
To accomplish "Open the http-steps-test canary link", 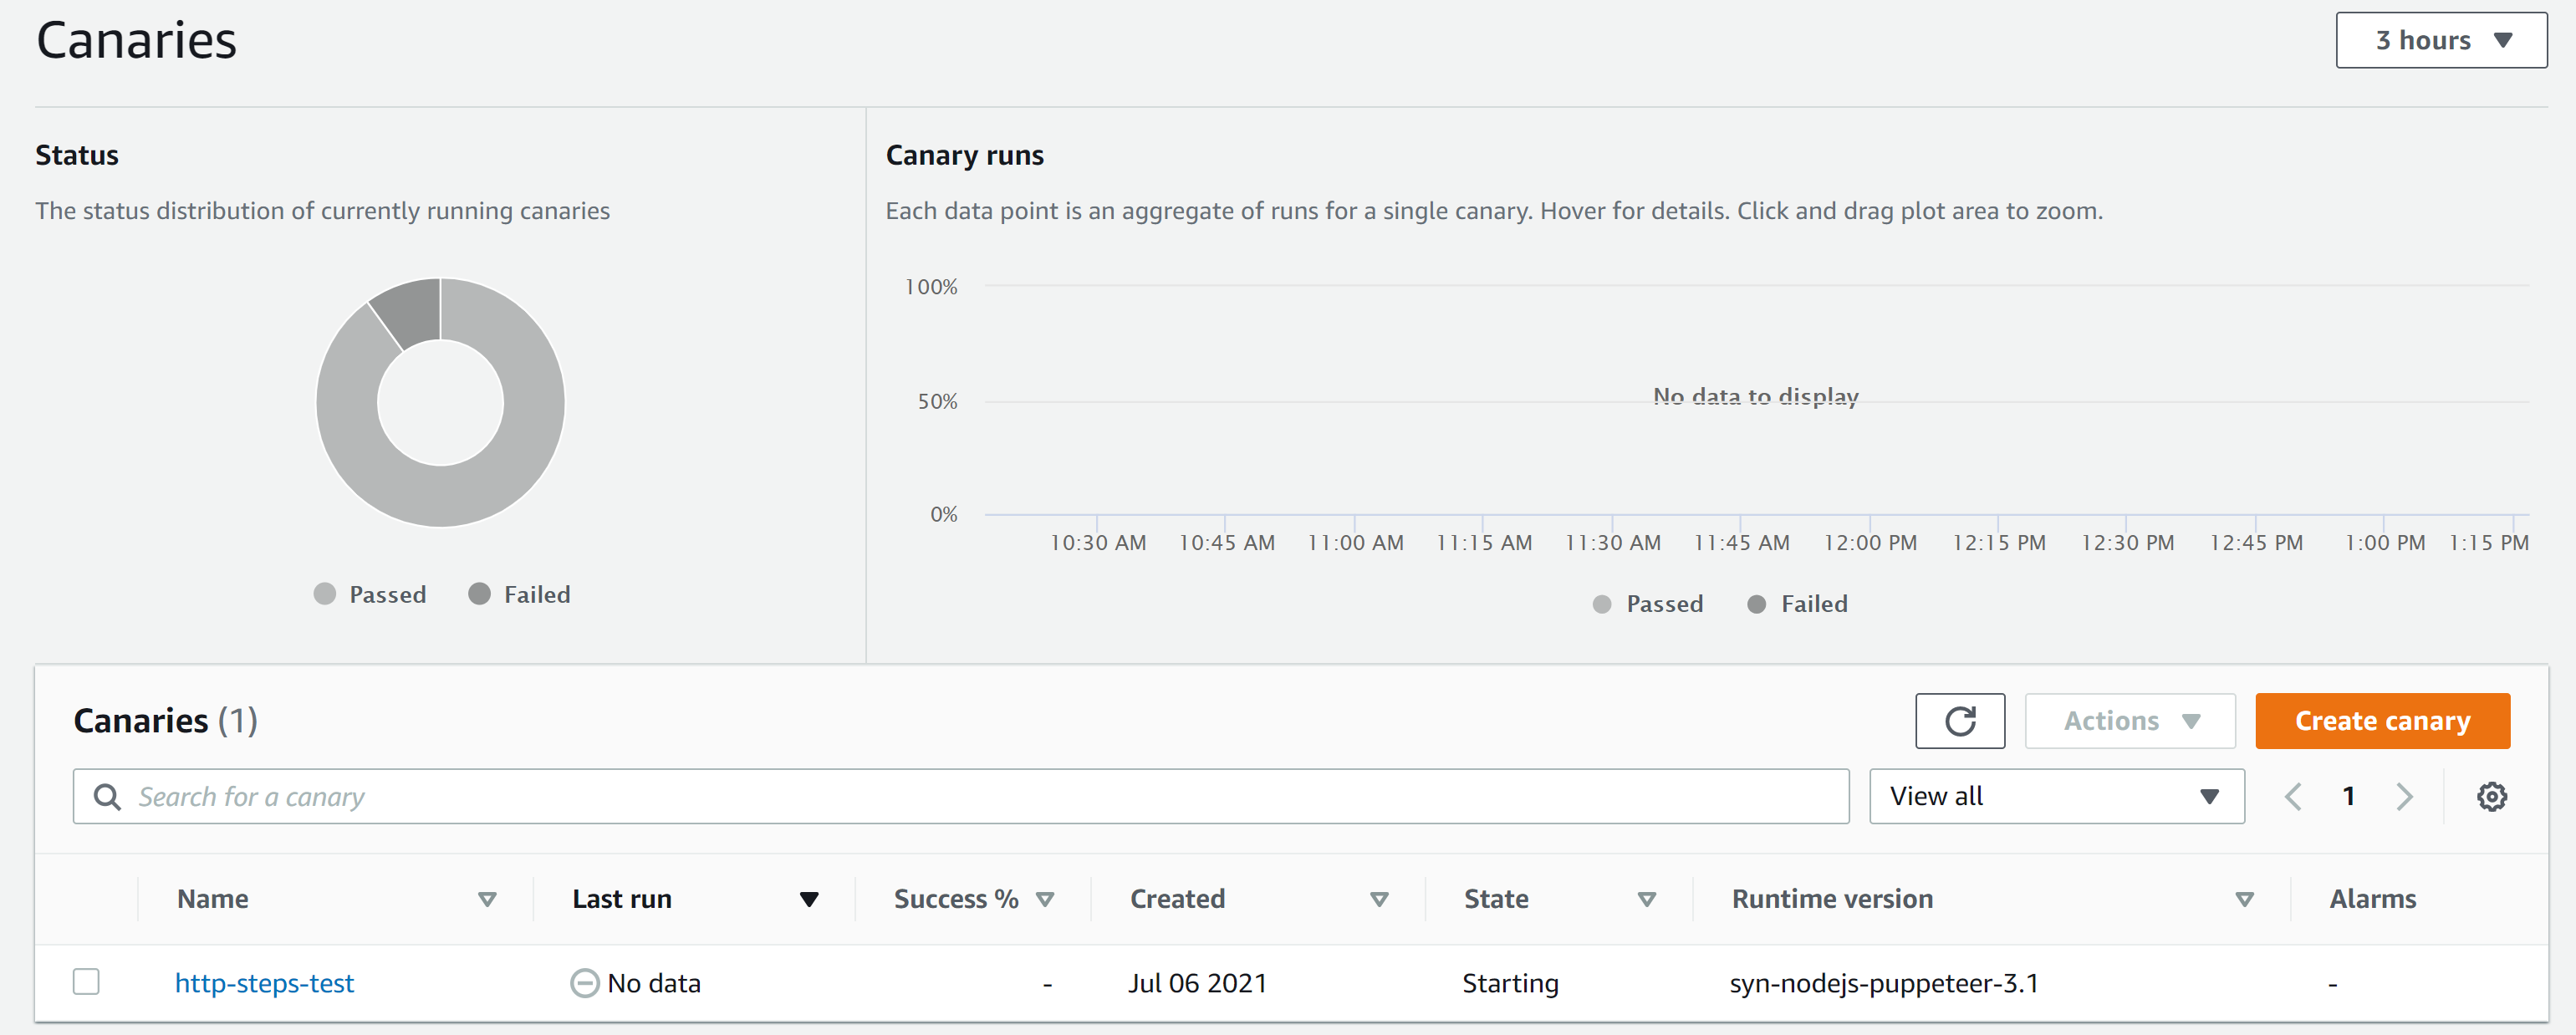I will click(264, 983).
